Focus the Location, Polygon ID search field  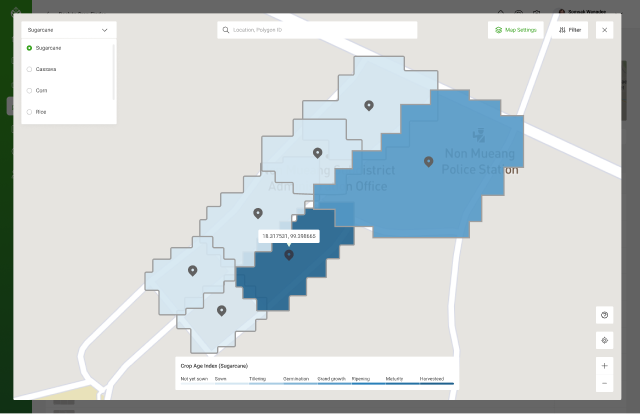point(317,30)
